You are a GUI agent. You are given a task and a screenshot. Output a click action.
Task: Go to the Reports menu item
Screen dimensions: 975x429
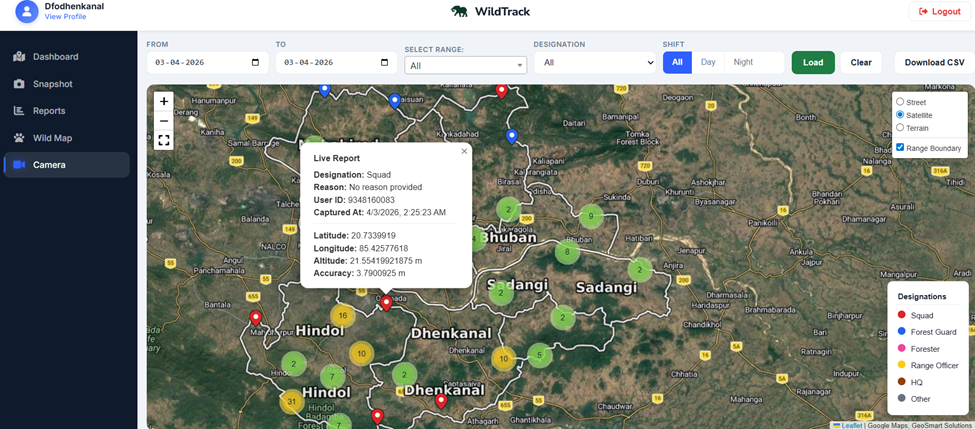pos(67,111)
